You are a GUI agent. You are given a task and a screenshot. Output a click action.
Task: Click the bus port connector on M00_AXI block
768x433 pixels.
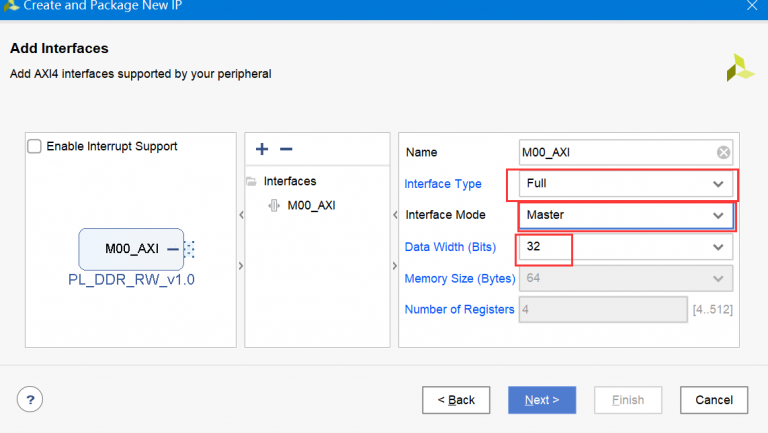(189, 248)
